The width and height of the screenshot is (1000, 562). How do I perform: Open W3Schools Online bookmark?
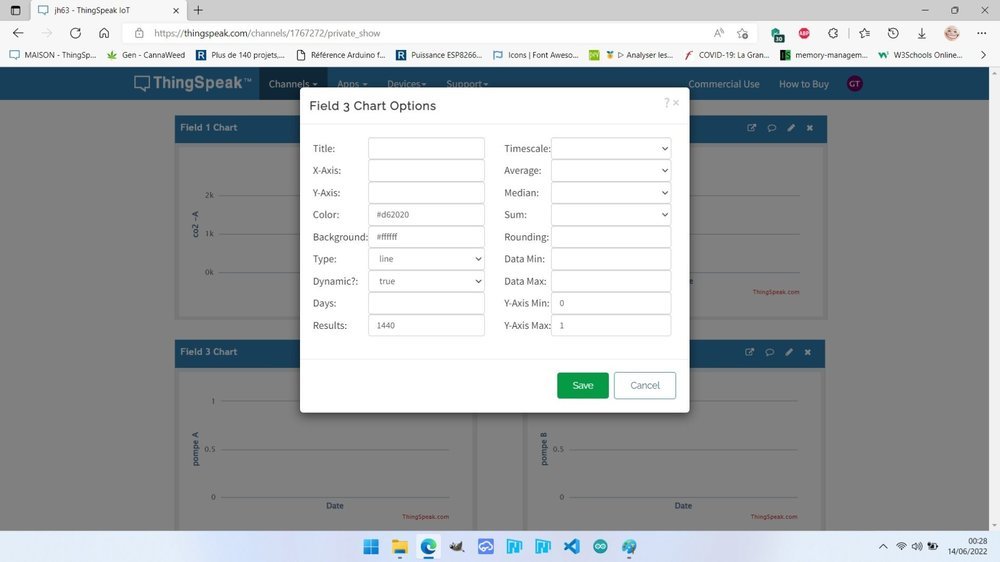(x=920, y=55)
